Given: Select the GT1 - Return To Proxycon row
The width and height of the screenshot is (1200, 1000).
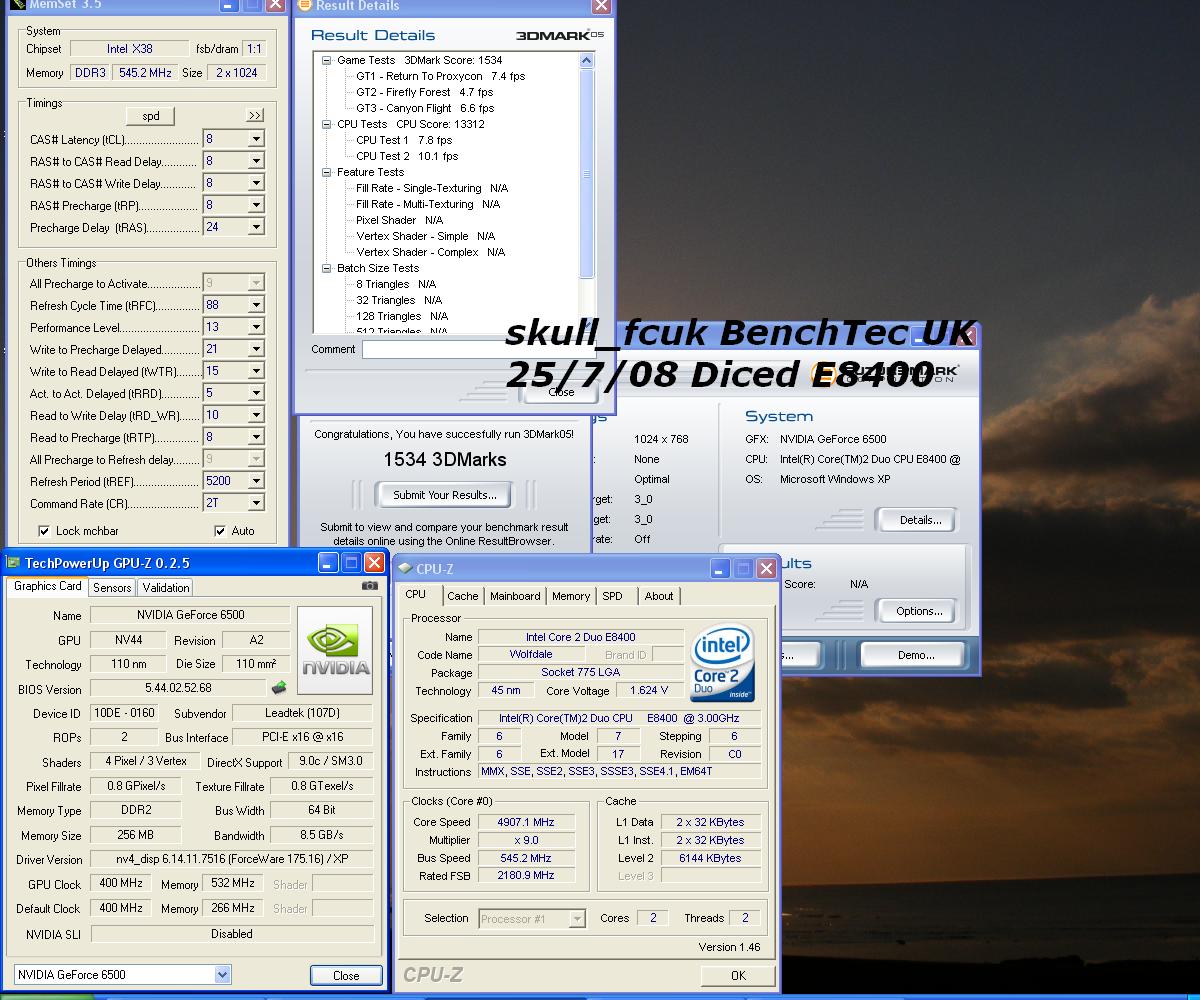Looking at the screenshot, I should point(440,76).
